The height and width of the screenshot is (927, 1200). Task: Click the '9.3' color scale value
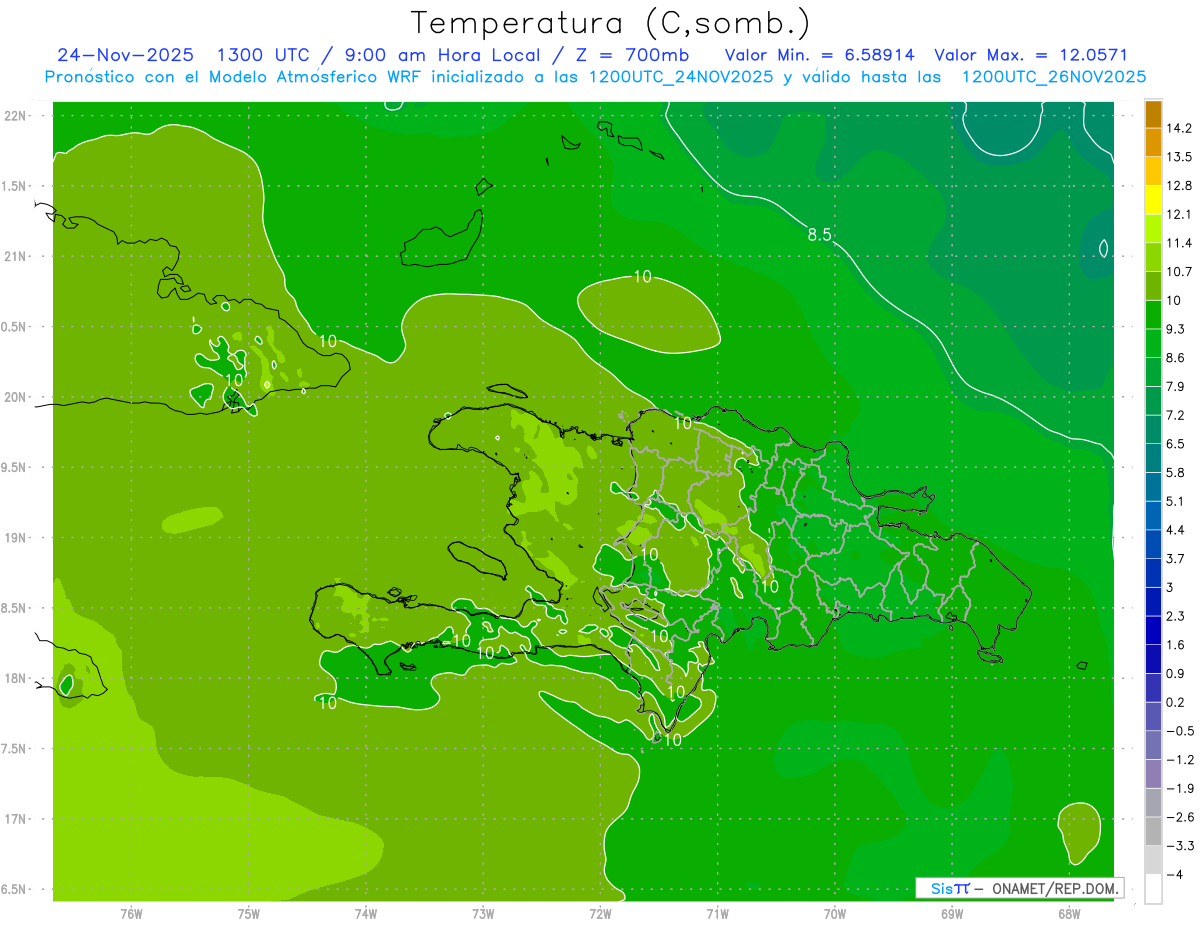(x=1176, y=329)
